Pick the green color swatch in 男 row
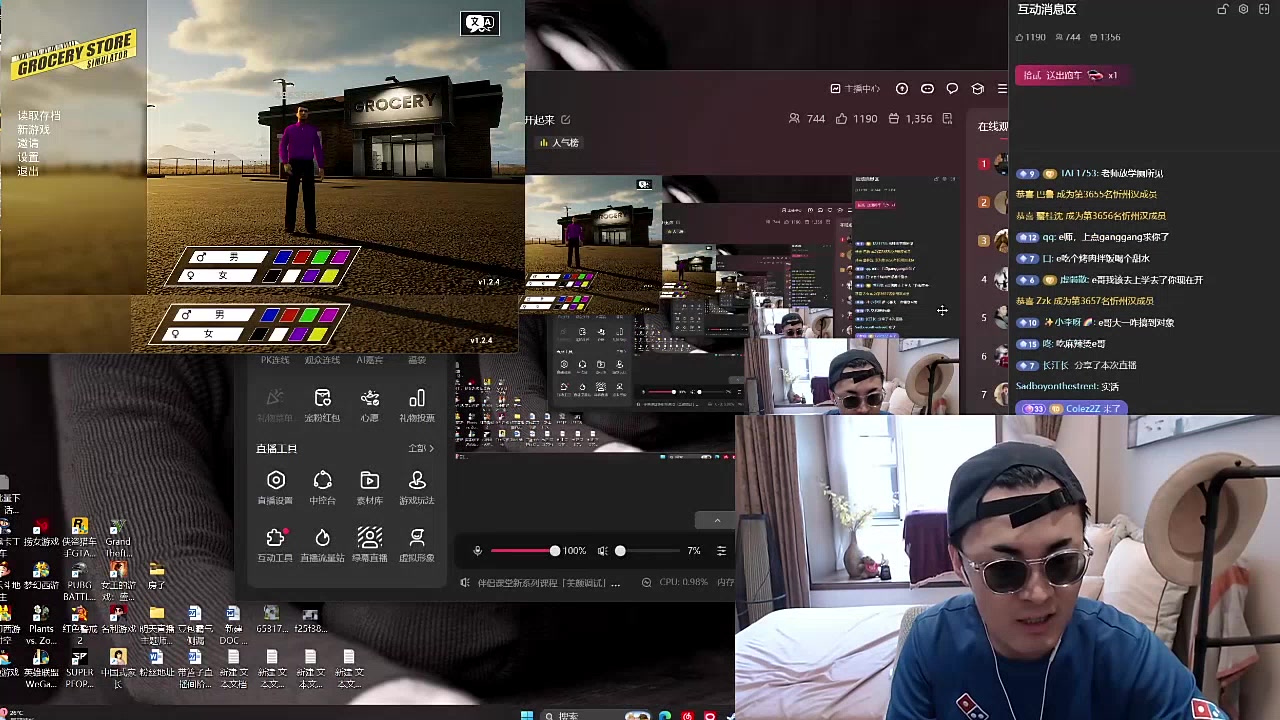This screenshot has height=720, width=1280. (321, 257)
